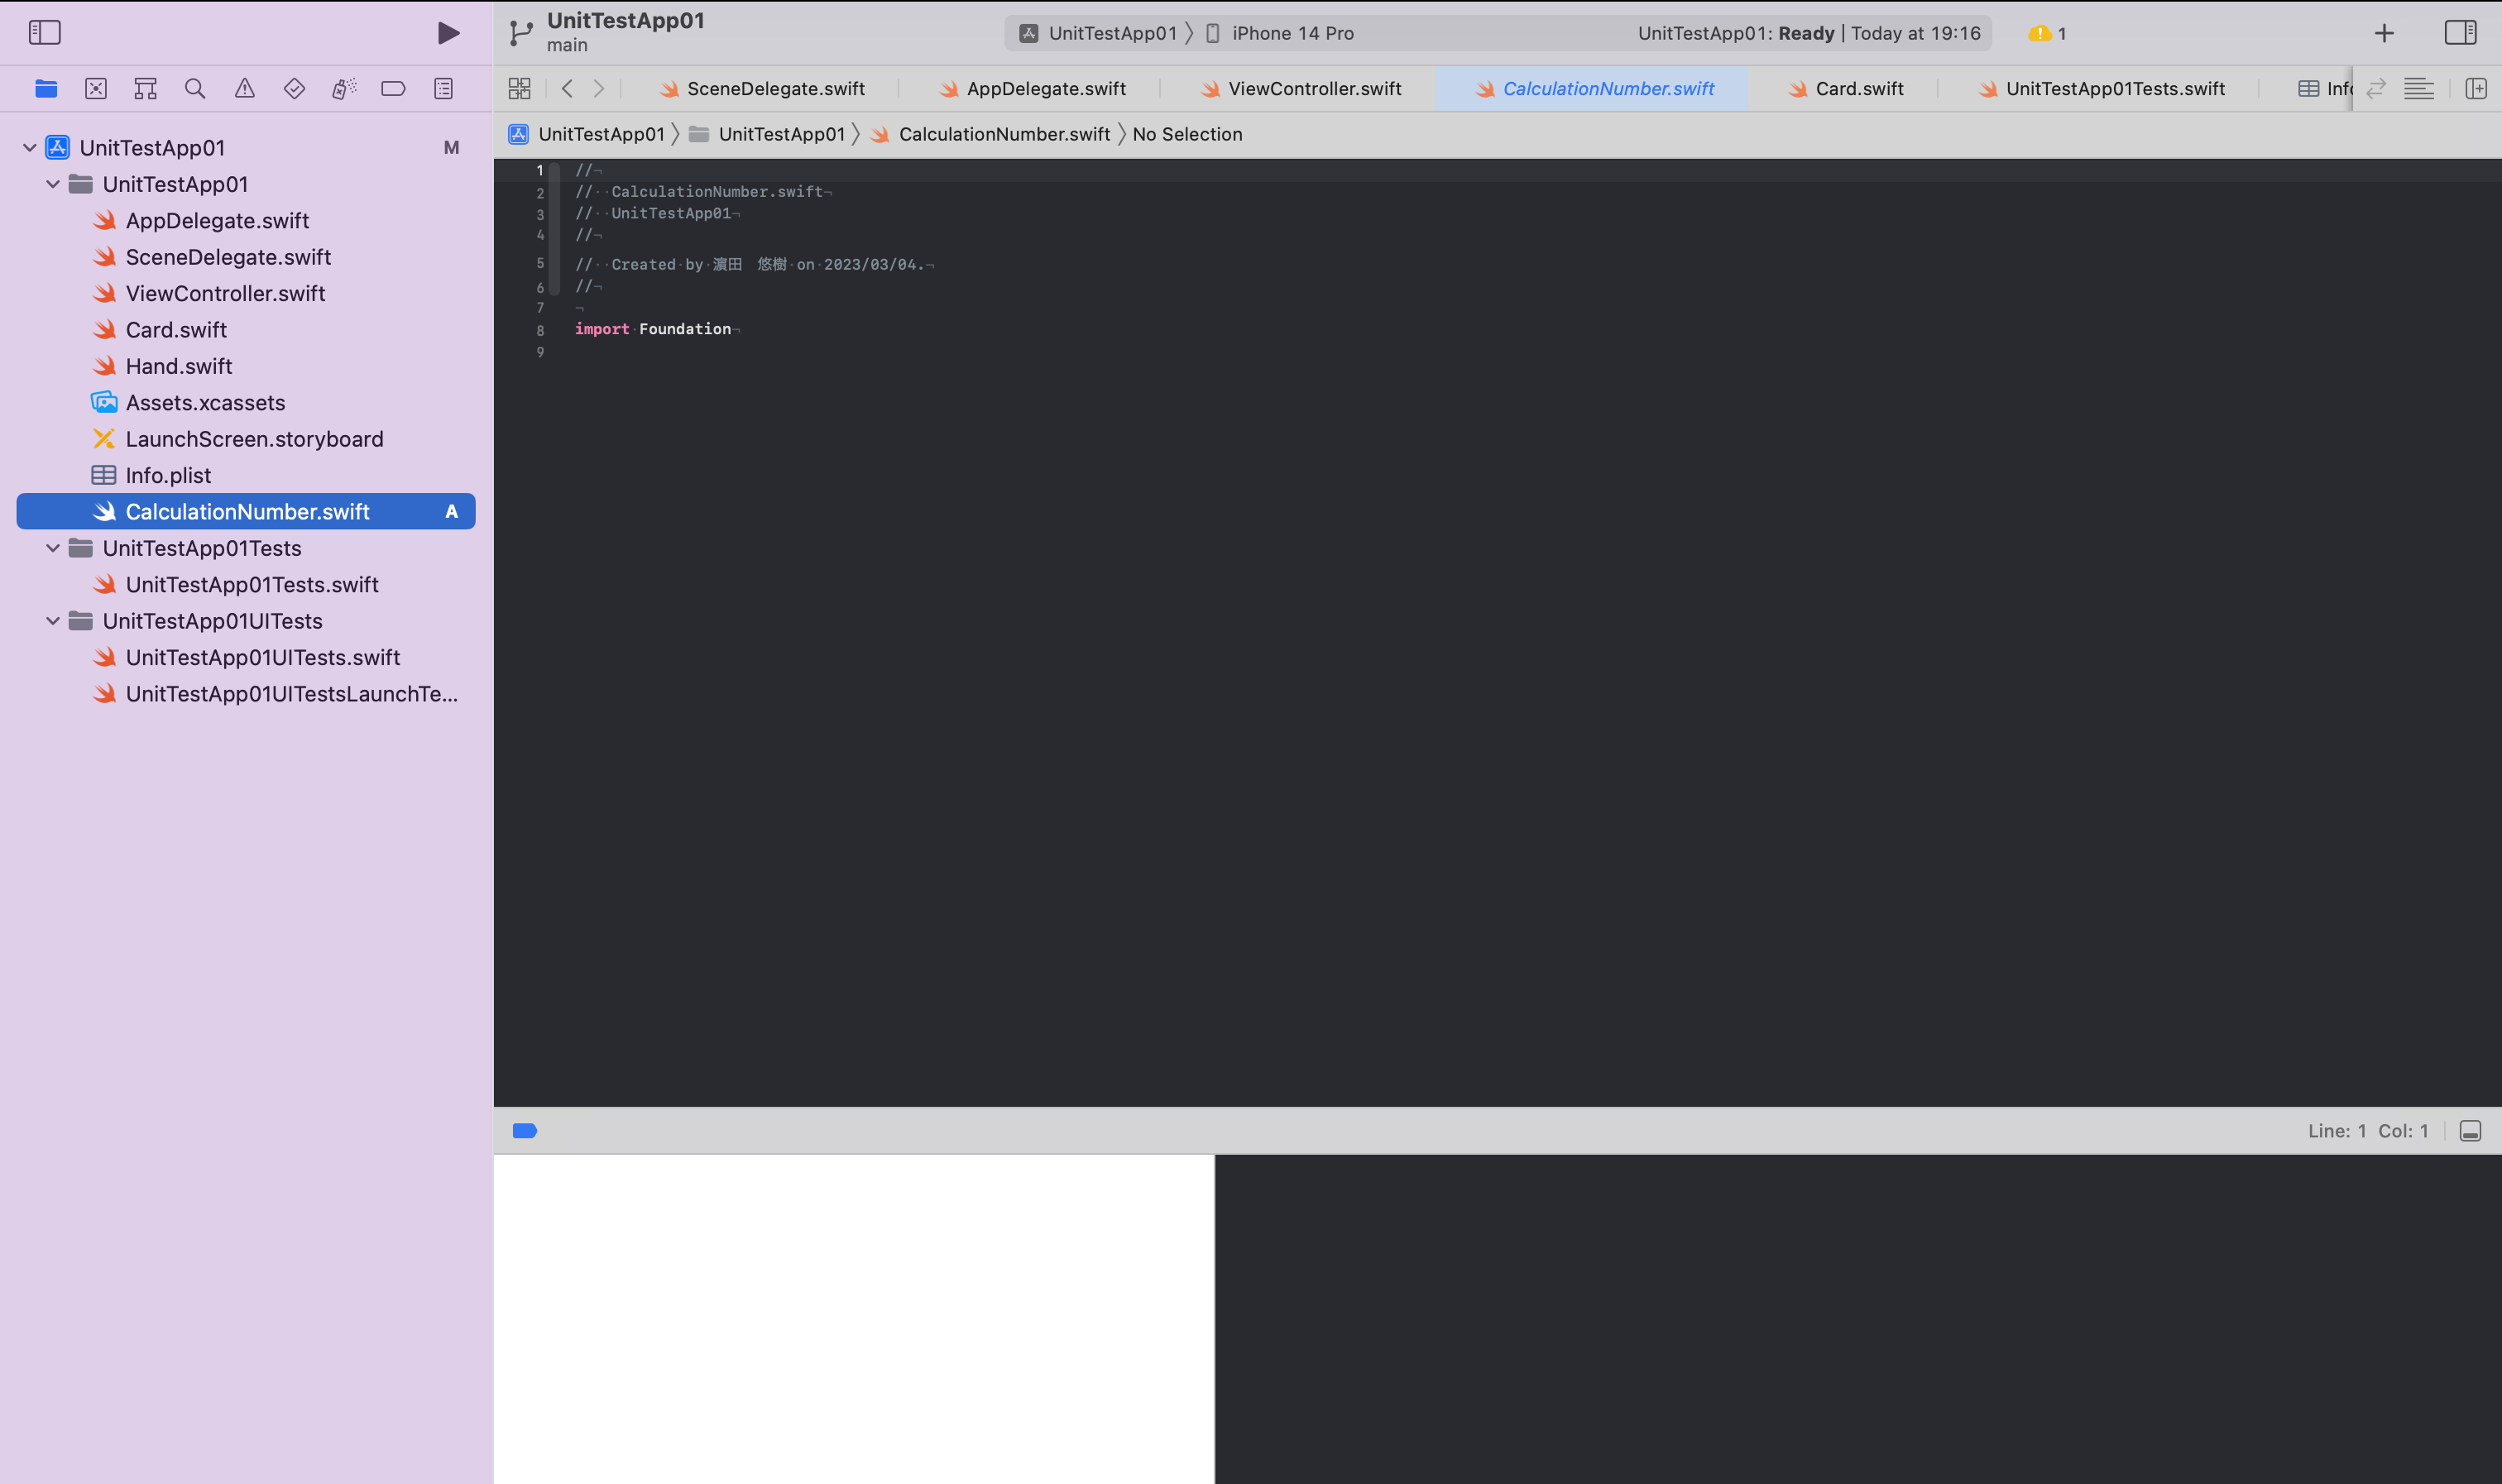
Task: Click UnitTestApp01 project in jump bar
Action: coord(587,134)
